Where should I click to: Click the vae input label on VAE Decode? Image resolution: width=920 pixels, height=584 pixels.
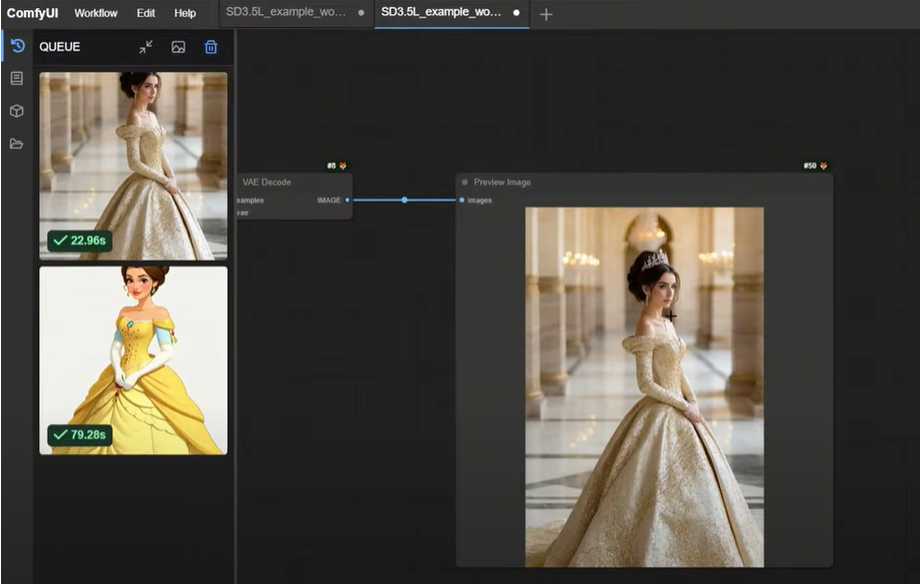pos(242,212)
